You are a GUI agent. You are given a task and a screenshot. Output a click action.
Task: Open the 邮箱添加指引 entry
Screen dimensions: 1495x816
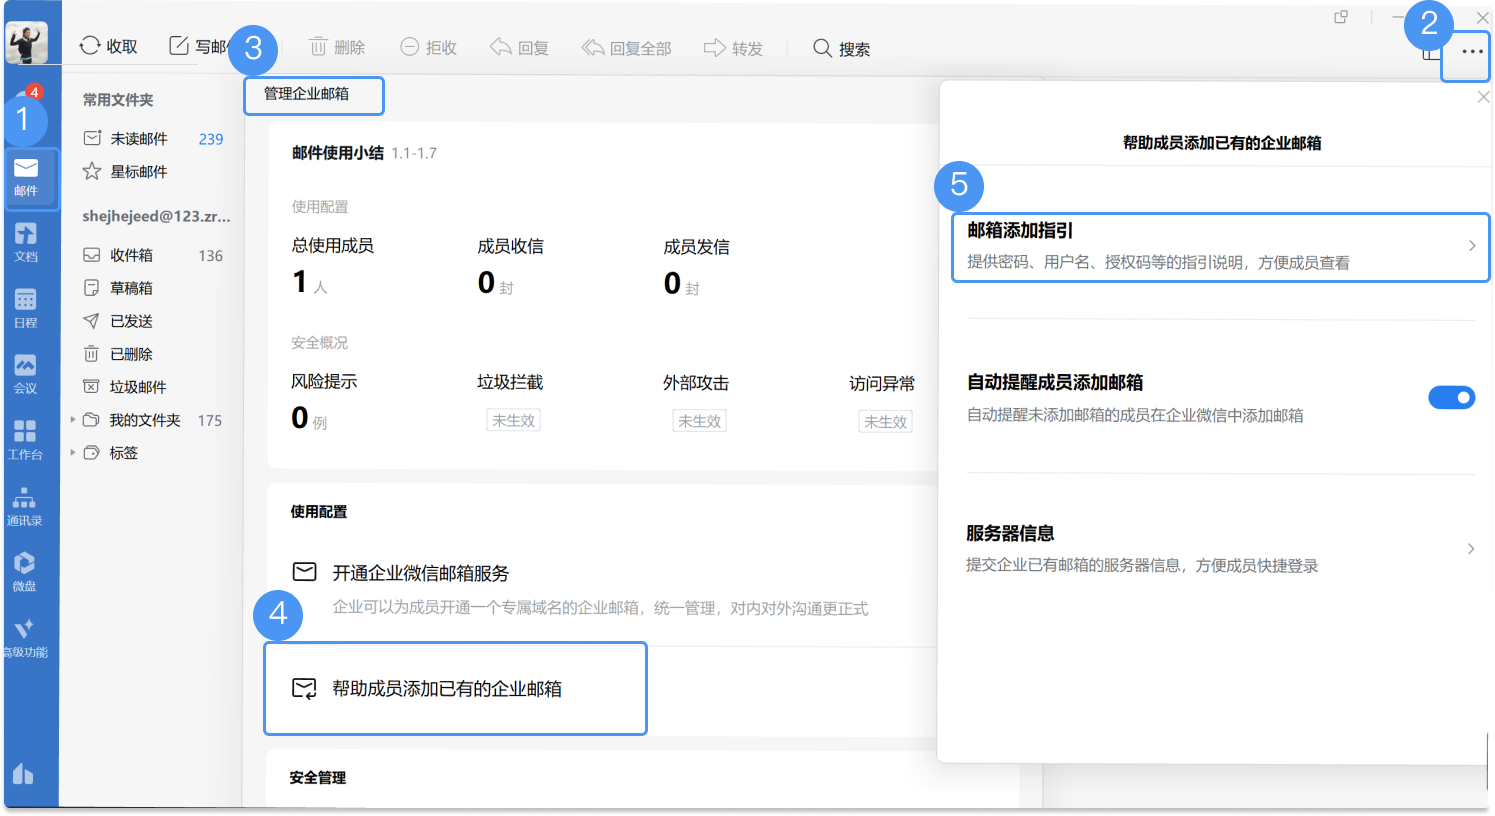tap(1219, 246)
